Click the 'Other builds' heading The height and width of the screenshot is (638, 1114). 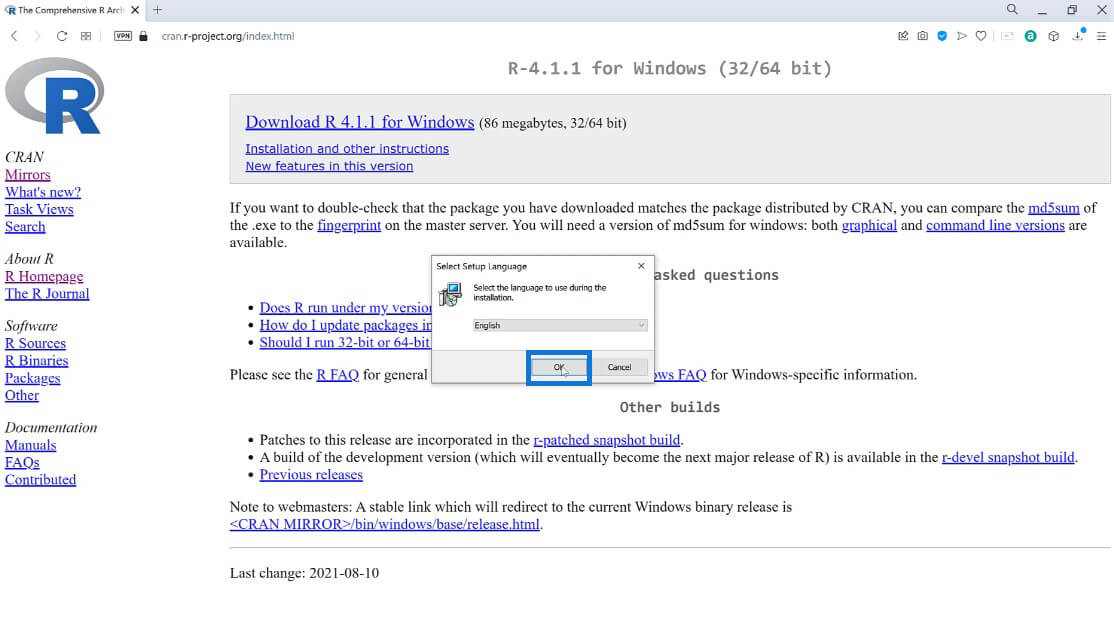click(x=669, y=407)
